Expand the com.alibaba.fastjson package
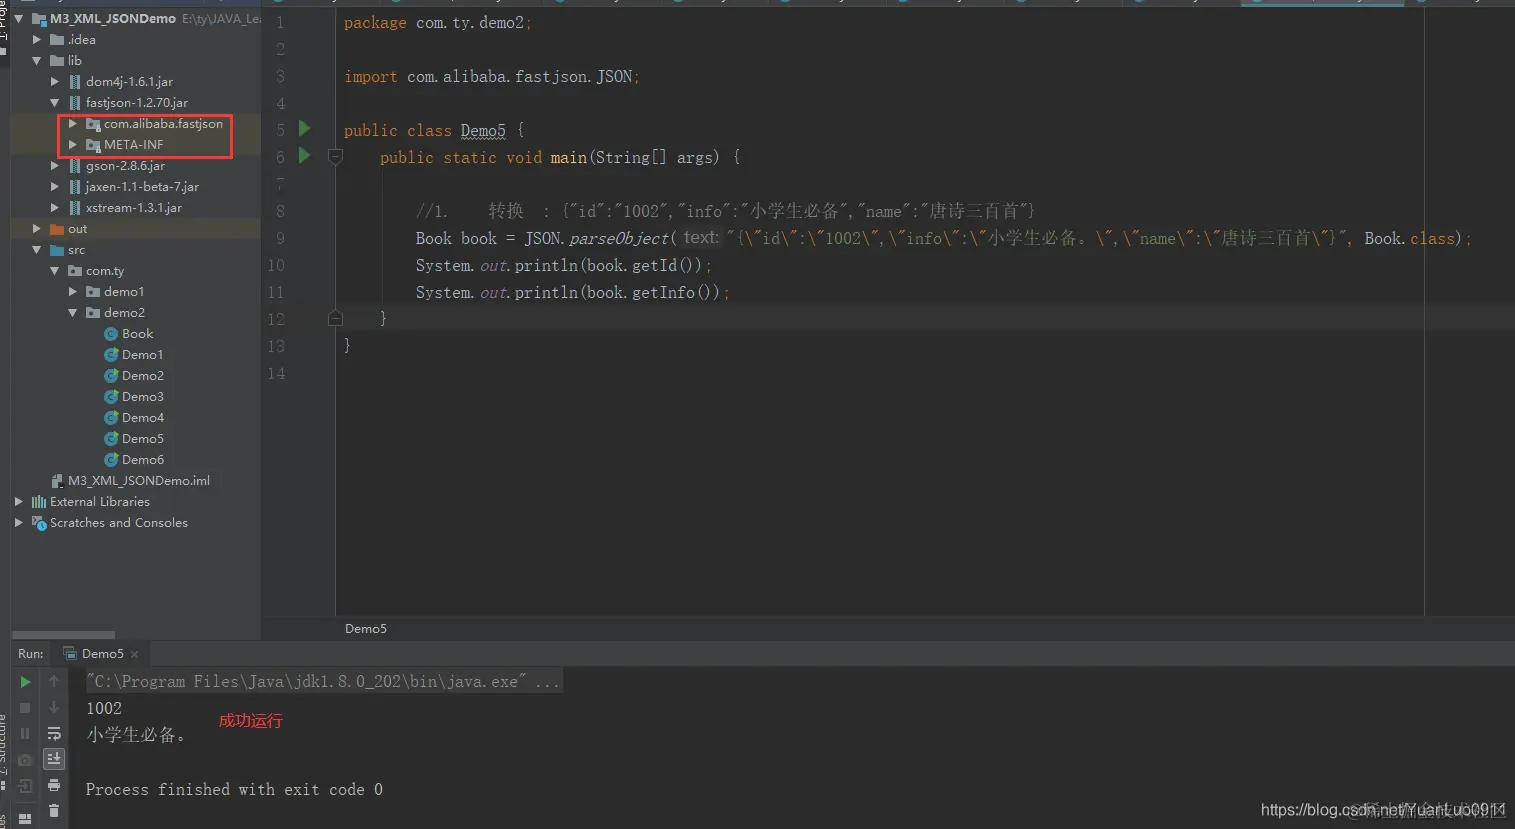 coord(73,124)
